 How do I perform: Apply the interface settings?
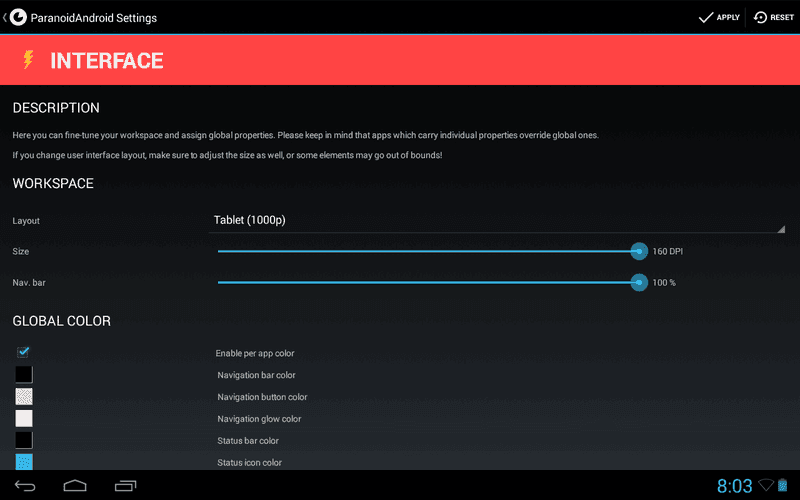click(x=719, y=17)
